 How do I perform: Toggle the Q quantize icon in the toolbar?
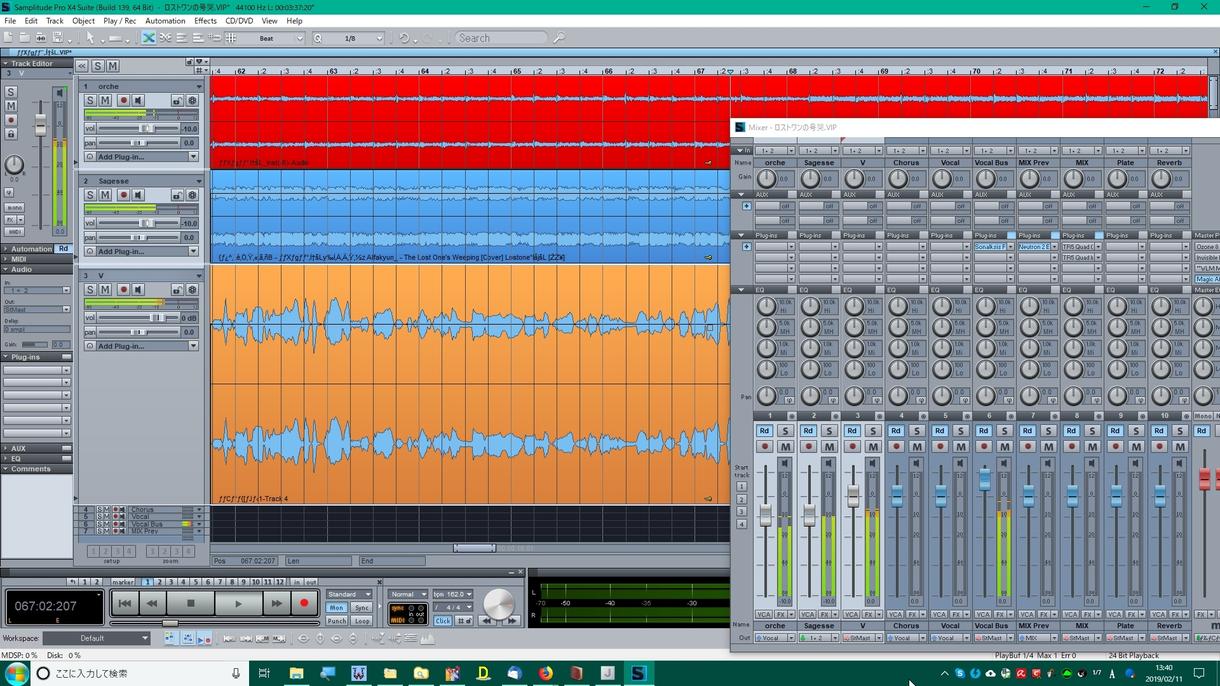318,38
